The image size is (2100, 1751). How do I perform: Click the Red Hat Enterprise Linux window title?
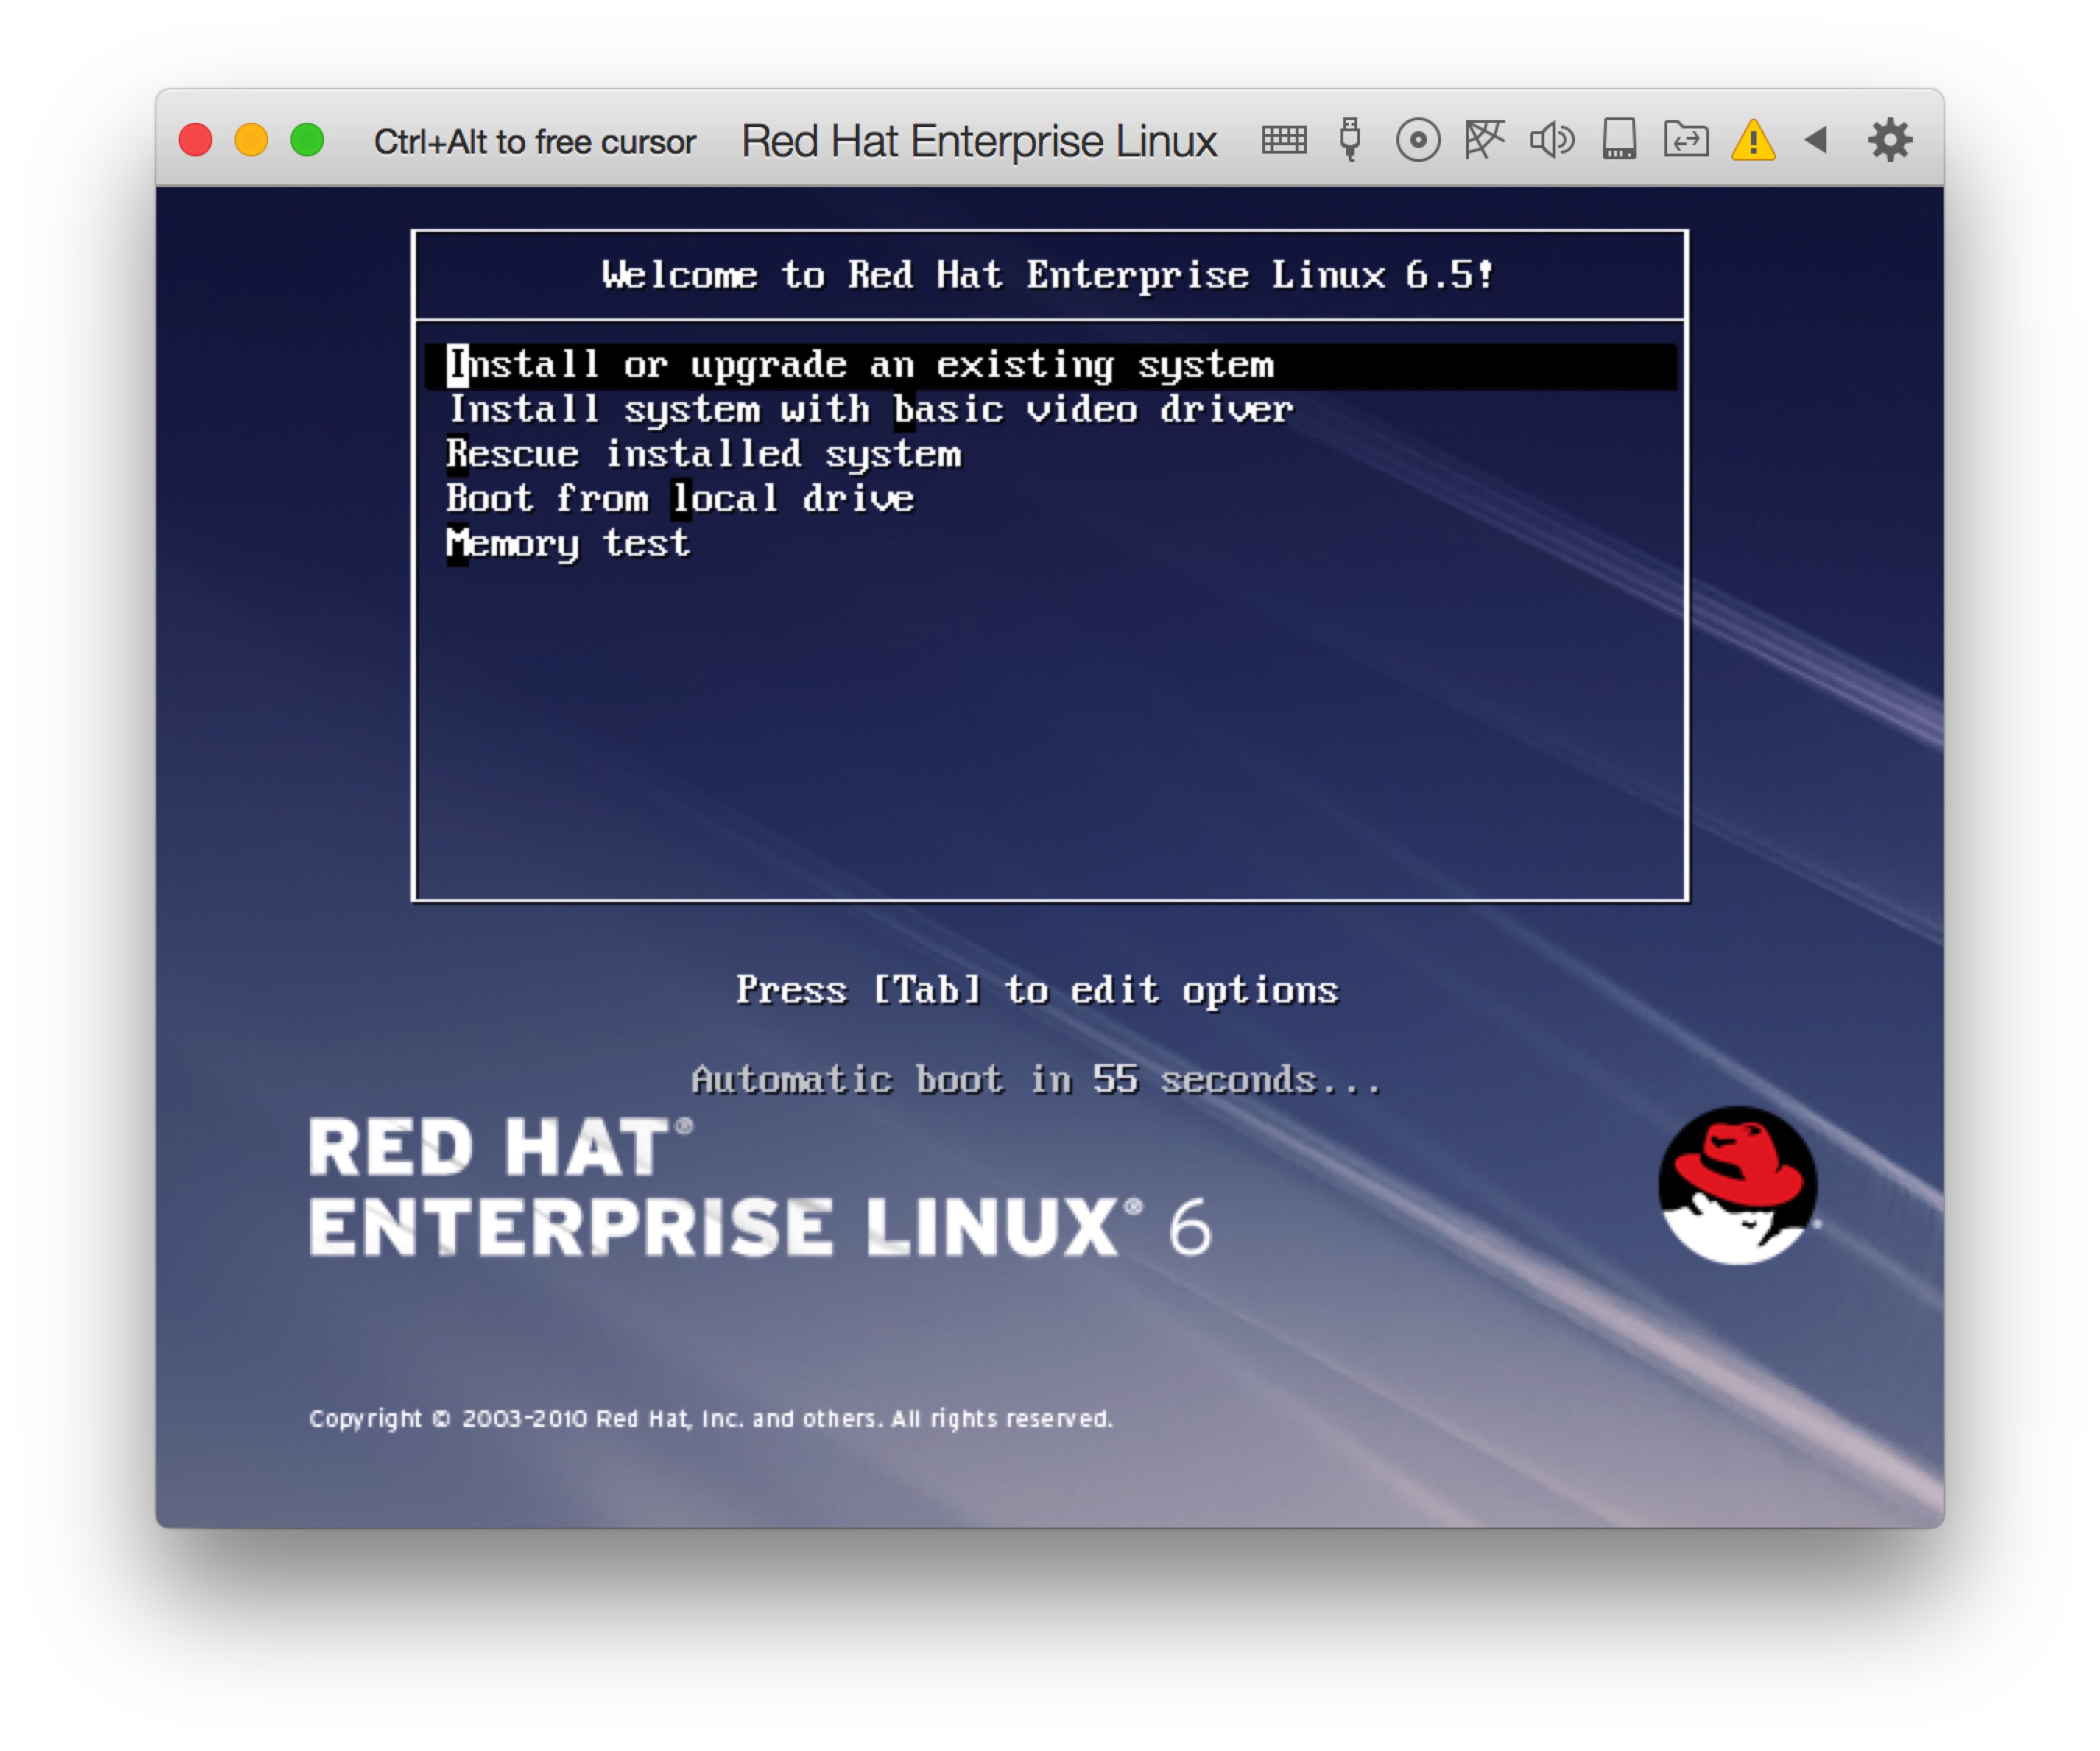[979, 141]
